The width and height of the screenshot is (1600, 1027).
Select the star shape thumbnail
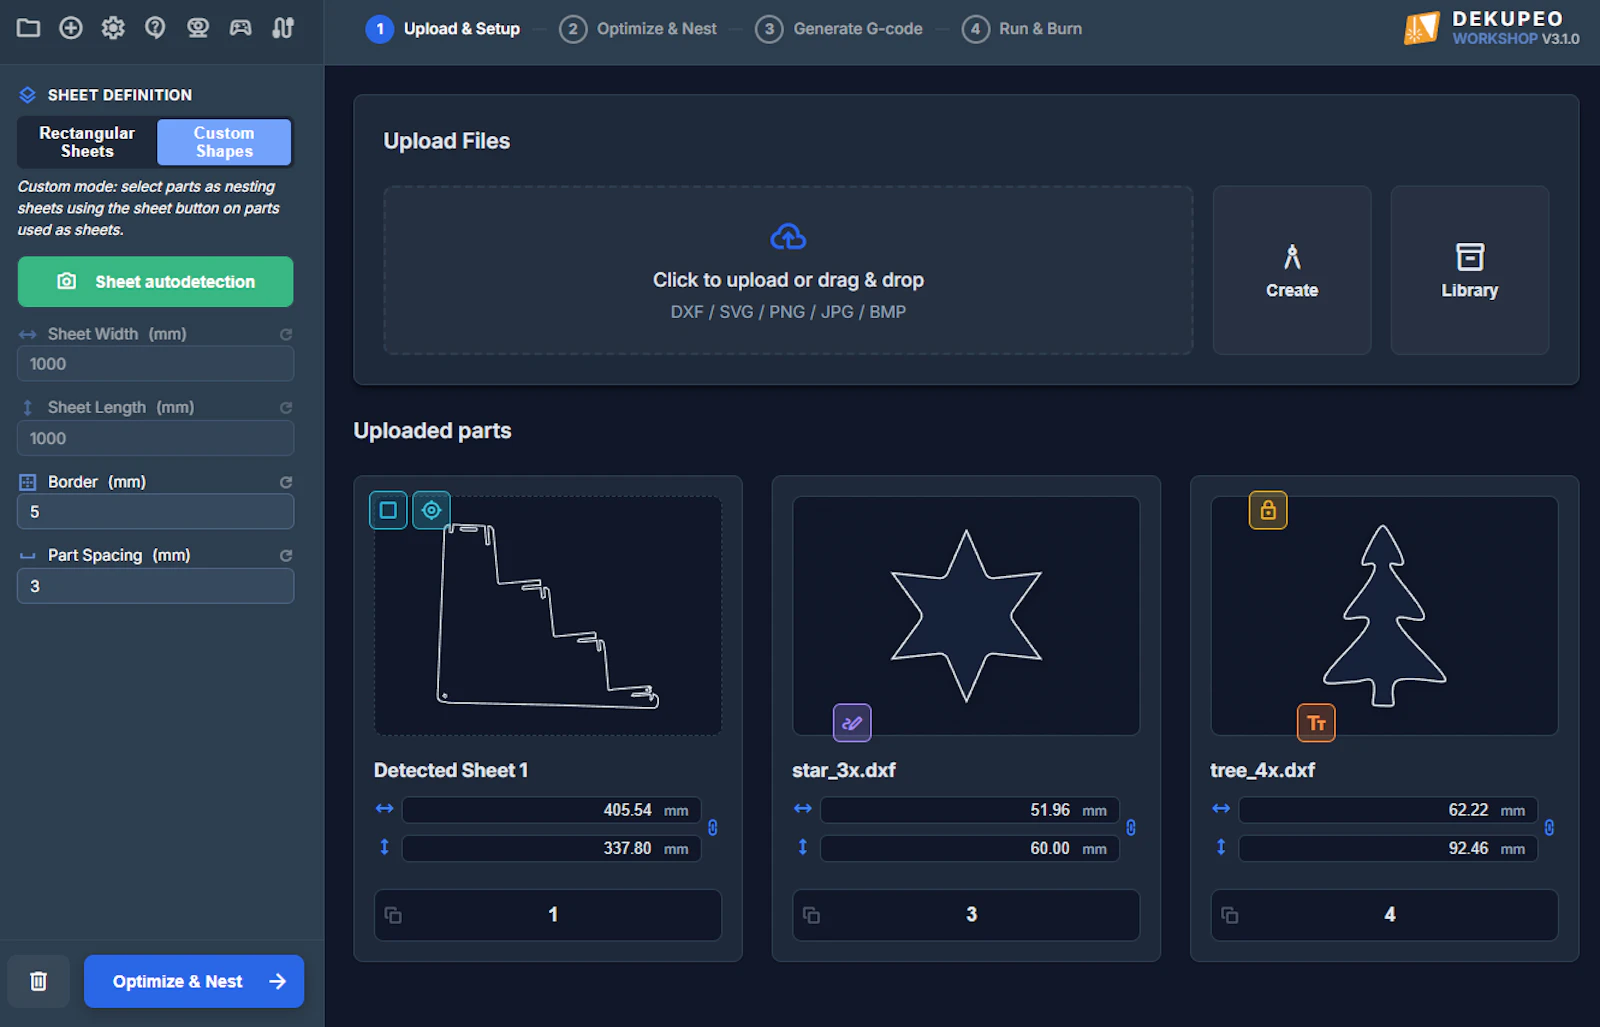click(966, 616)
